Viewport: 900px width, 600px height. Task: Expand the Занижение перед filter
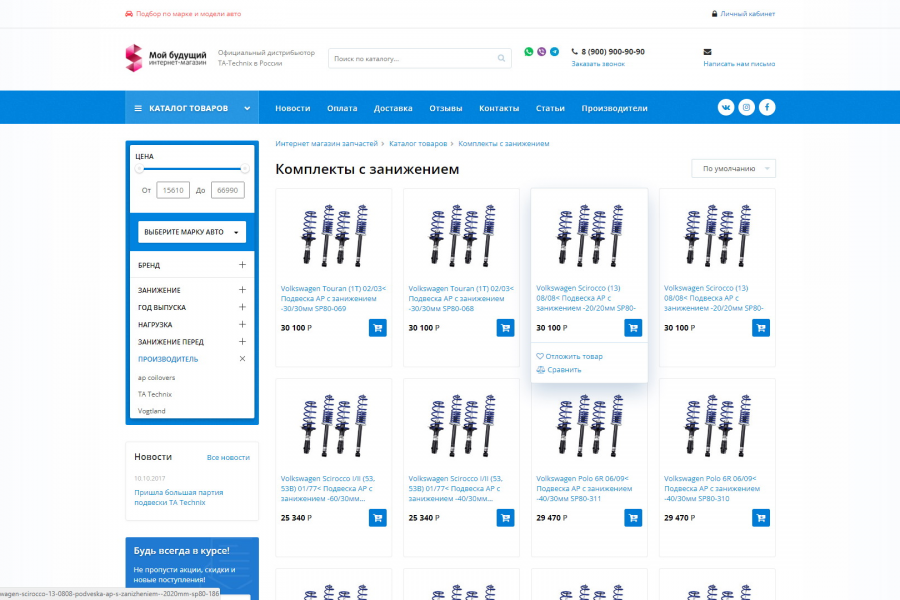point(242,342)
